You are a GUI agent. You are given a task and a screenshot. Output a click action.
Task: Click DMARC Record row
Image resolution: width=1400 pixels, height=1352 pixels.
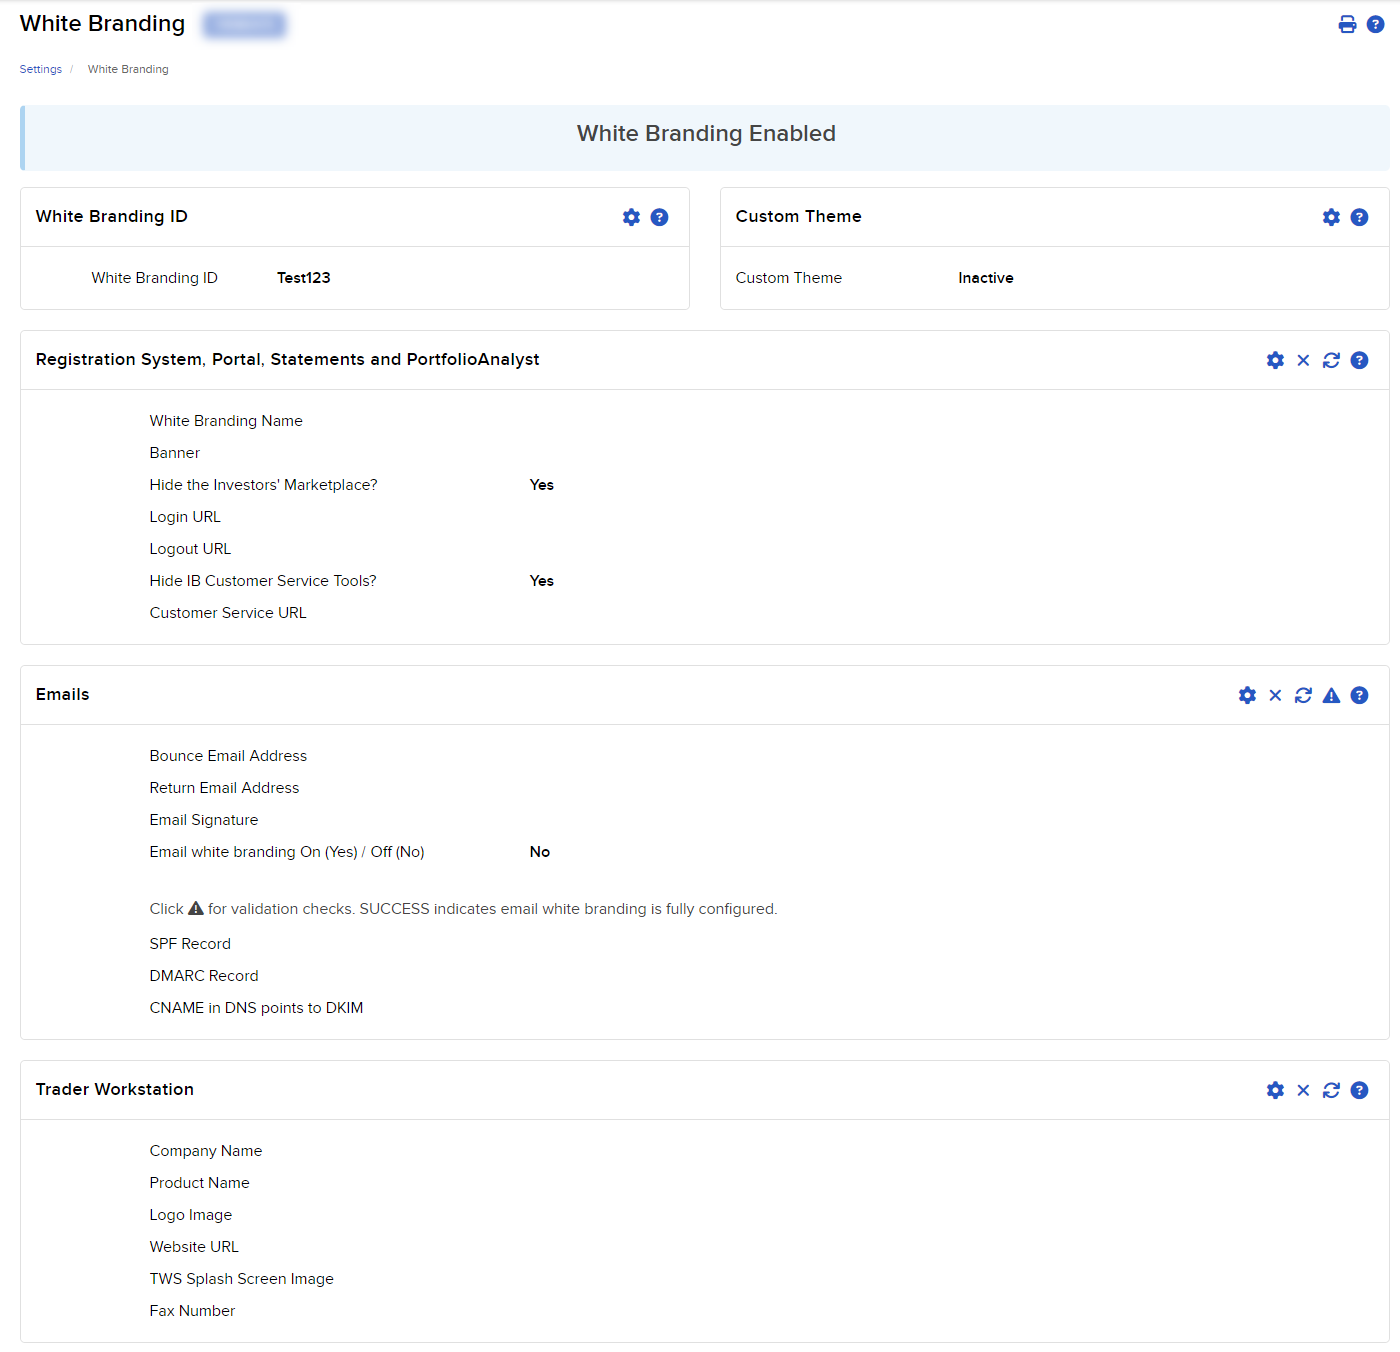[204, 976]
